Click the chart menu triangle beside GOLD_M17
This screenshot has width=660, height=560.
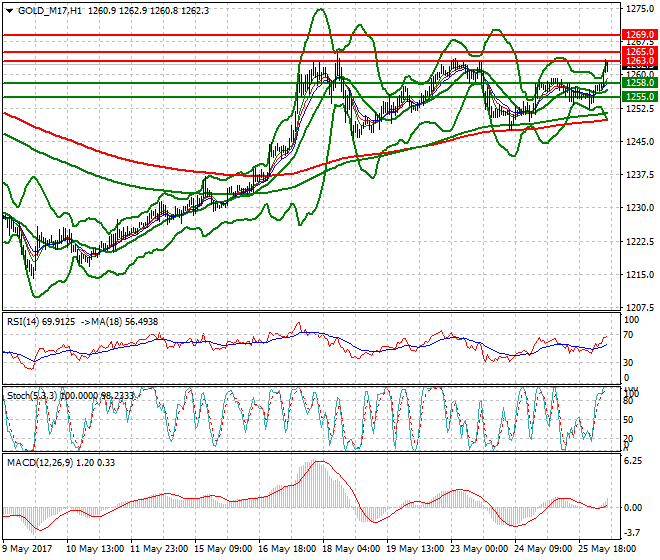9,11
